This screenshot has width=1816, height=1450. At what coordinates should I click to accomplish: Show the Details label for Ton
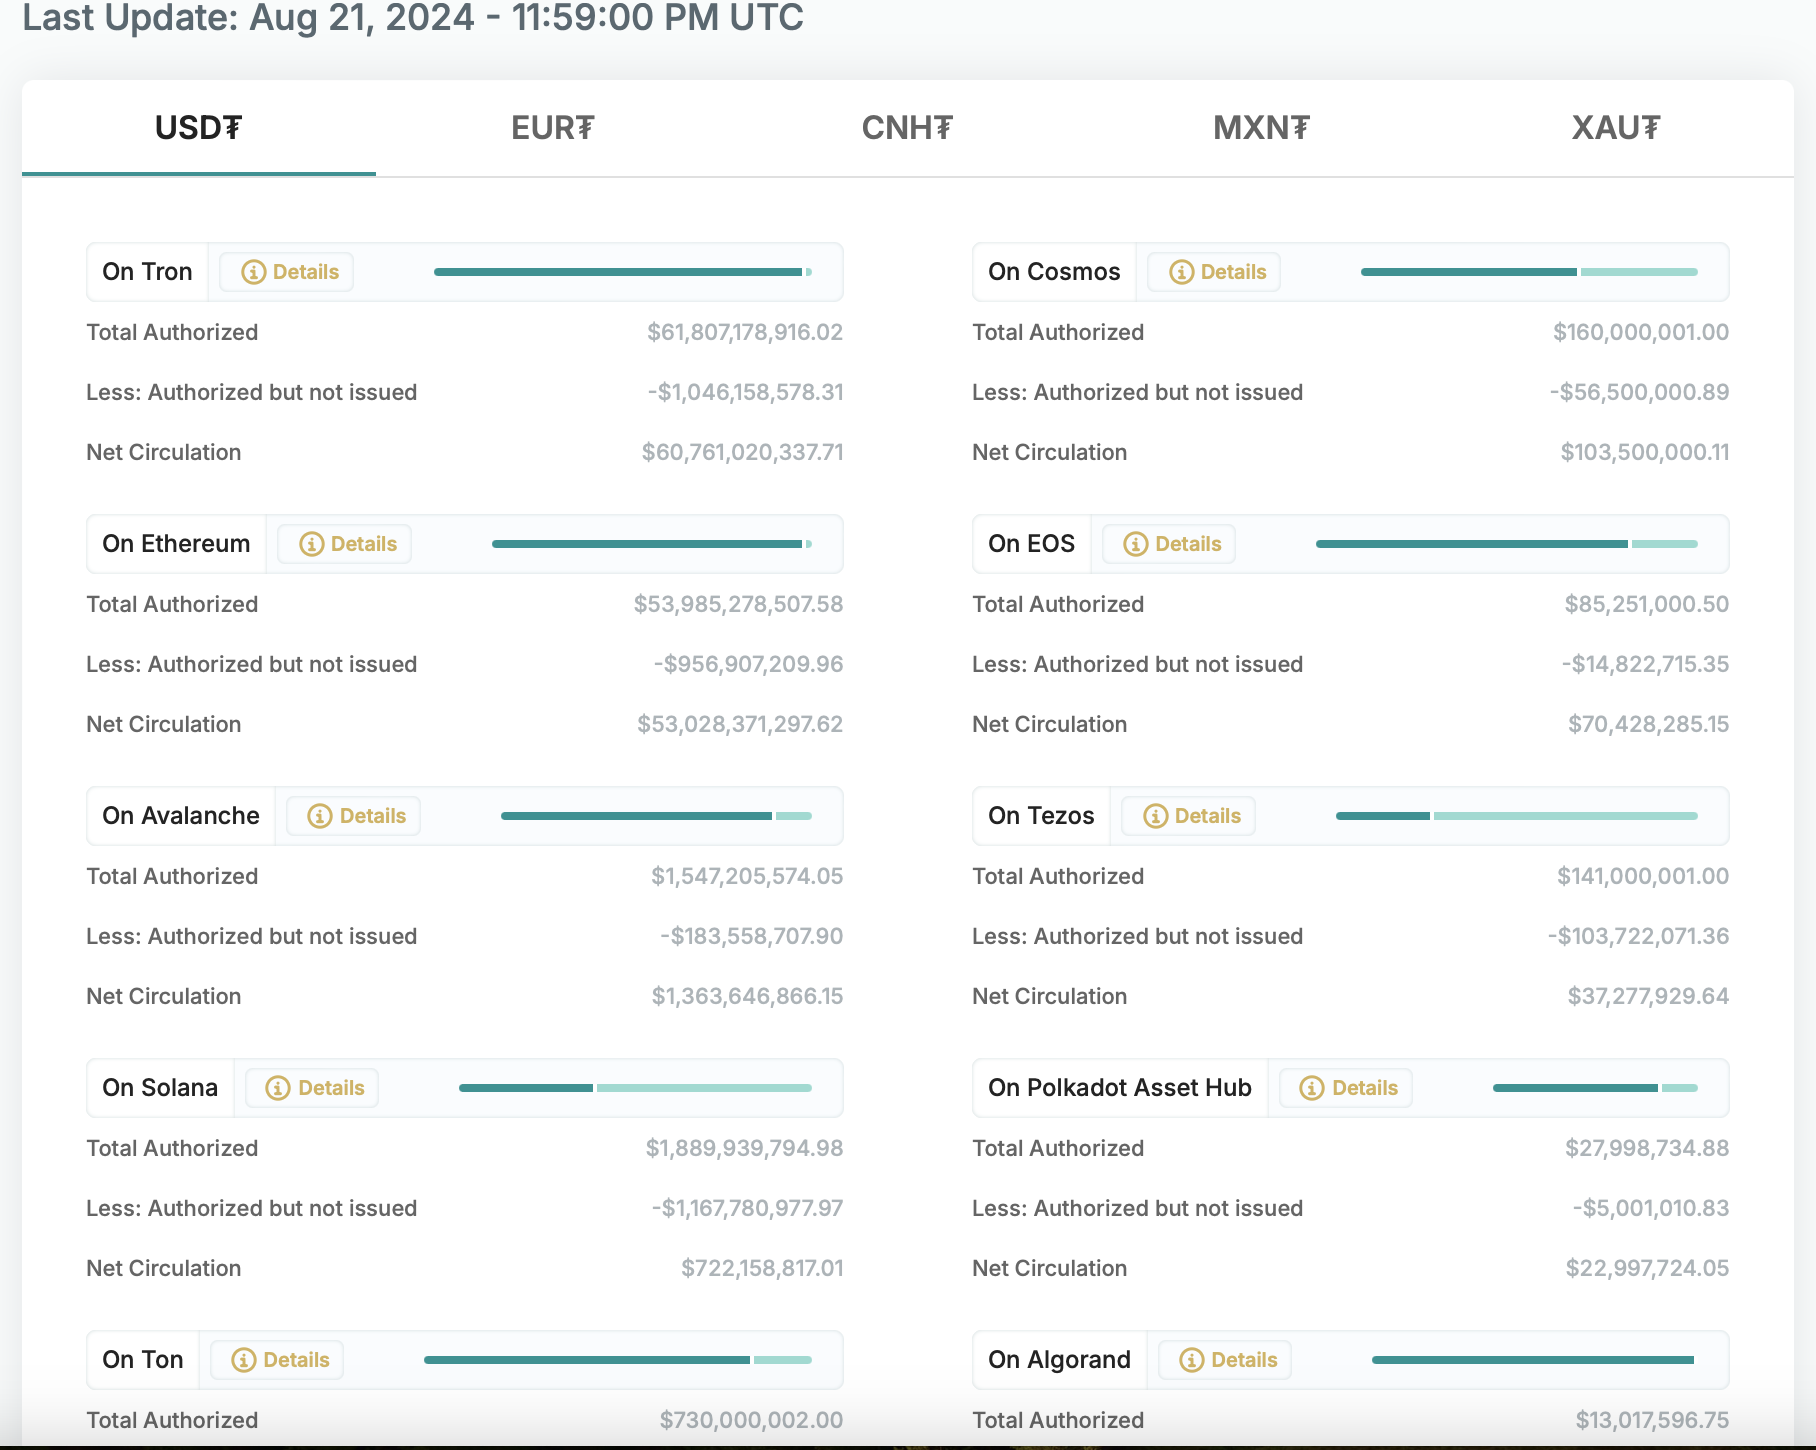click(x=297, y=1360)
